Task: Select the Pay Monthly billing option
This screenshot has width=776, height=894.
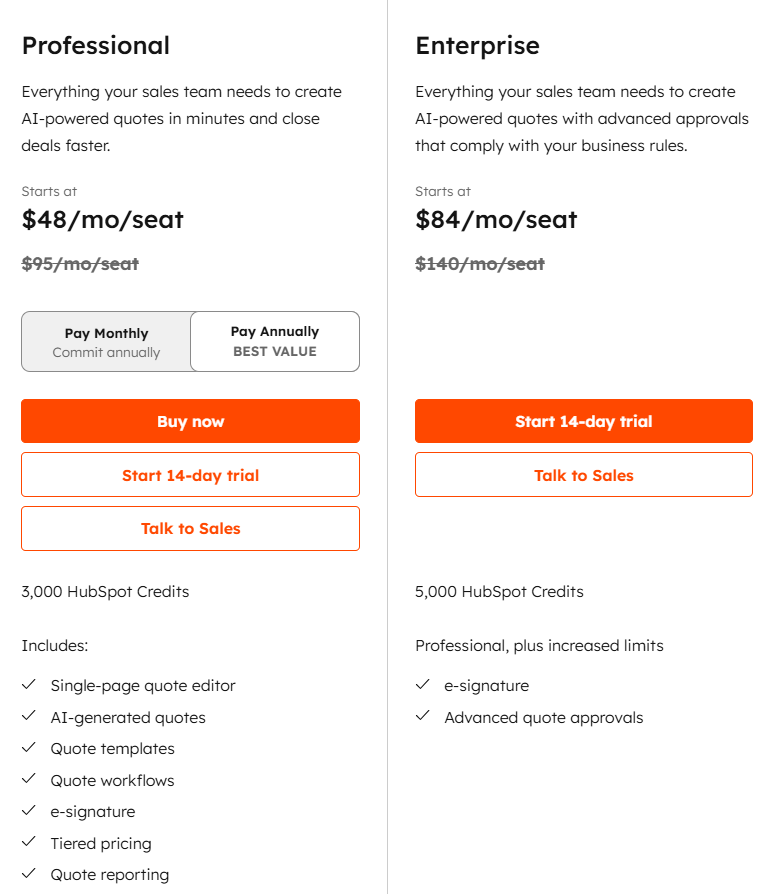Action: 106,342
